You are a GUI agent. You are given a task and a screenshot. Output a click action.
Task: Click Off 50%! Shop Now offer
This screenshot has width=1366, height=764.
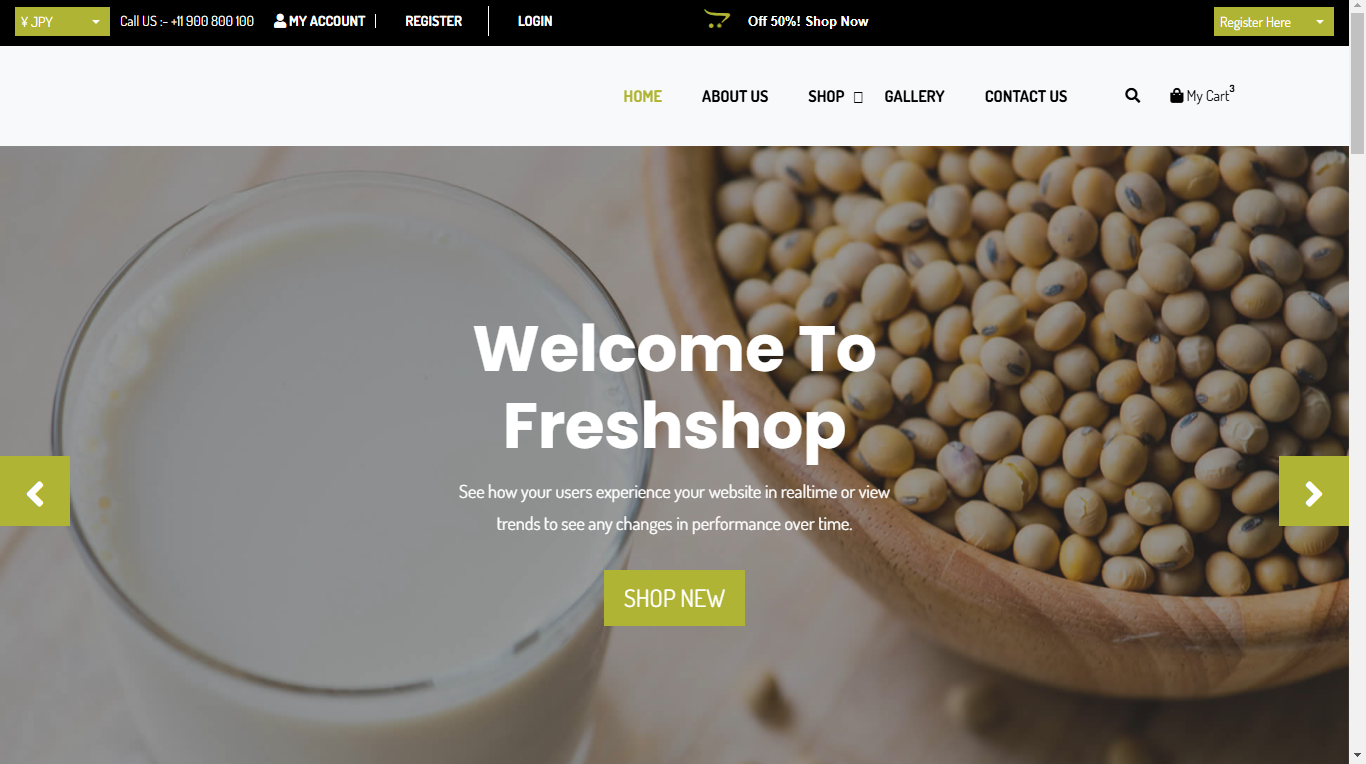click(808, 21)
